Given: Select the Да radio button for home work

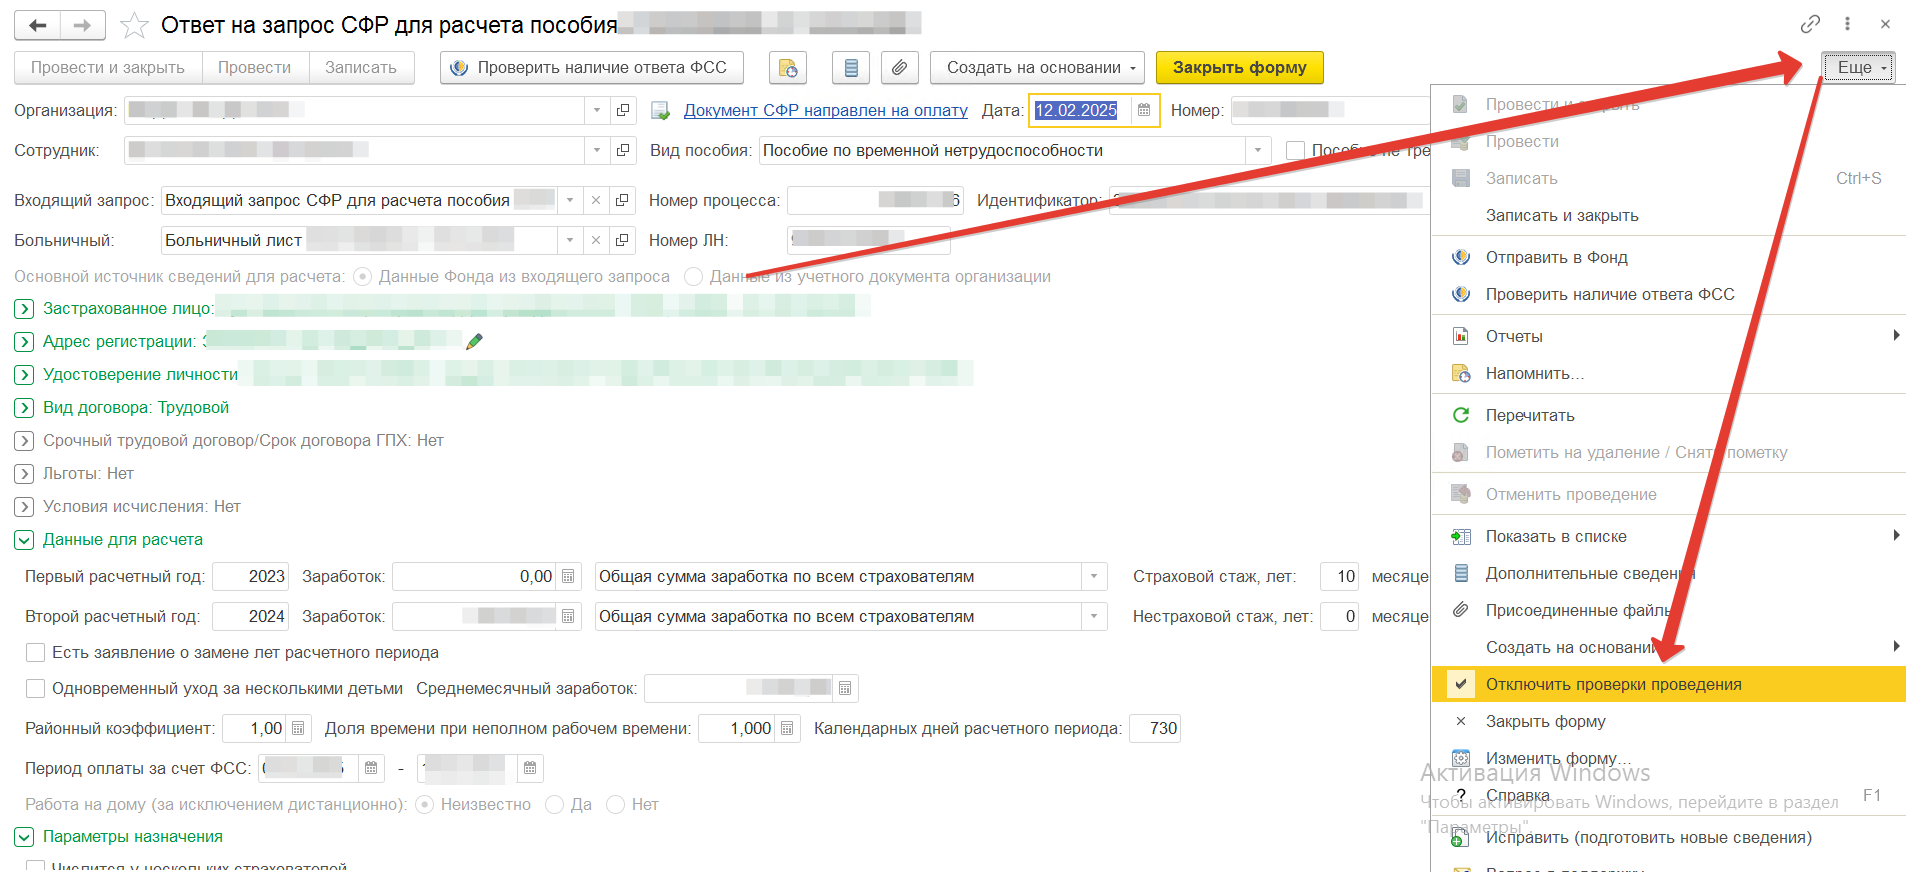Looking at the screenshot, I should point(555,805).
